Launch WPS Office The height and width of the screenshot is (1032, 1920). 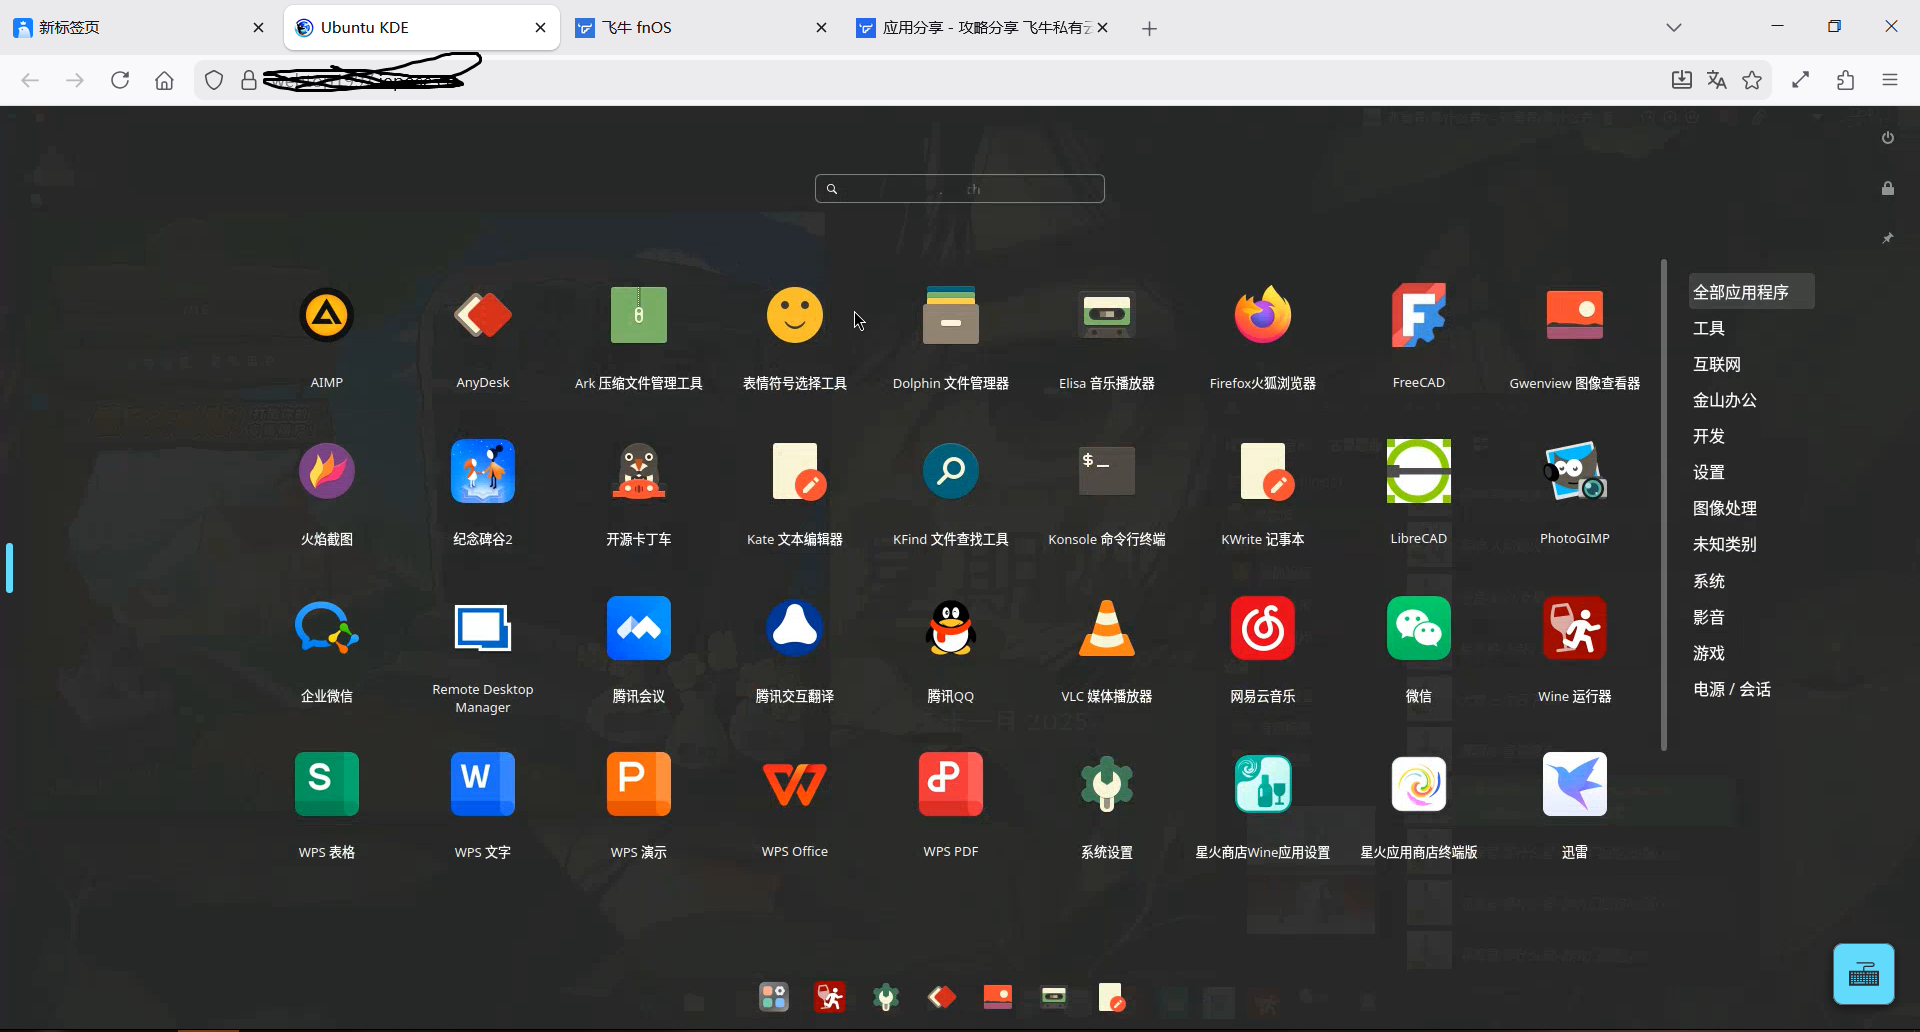[x=795, y=784]
